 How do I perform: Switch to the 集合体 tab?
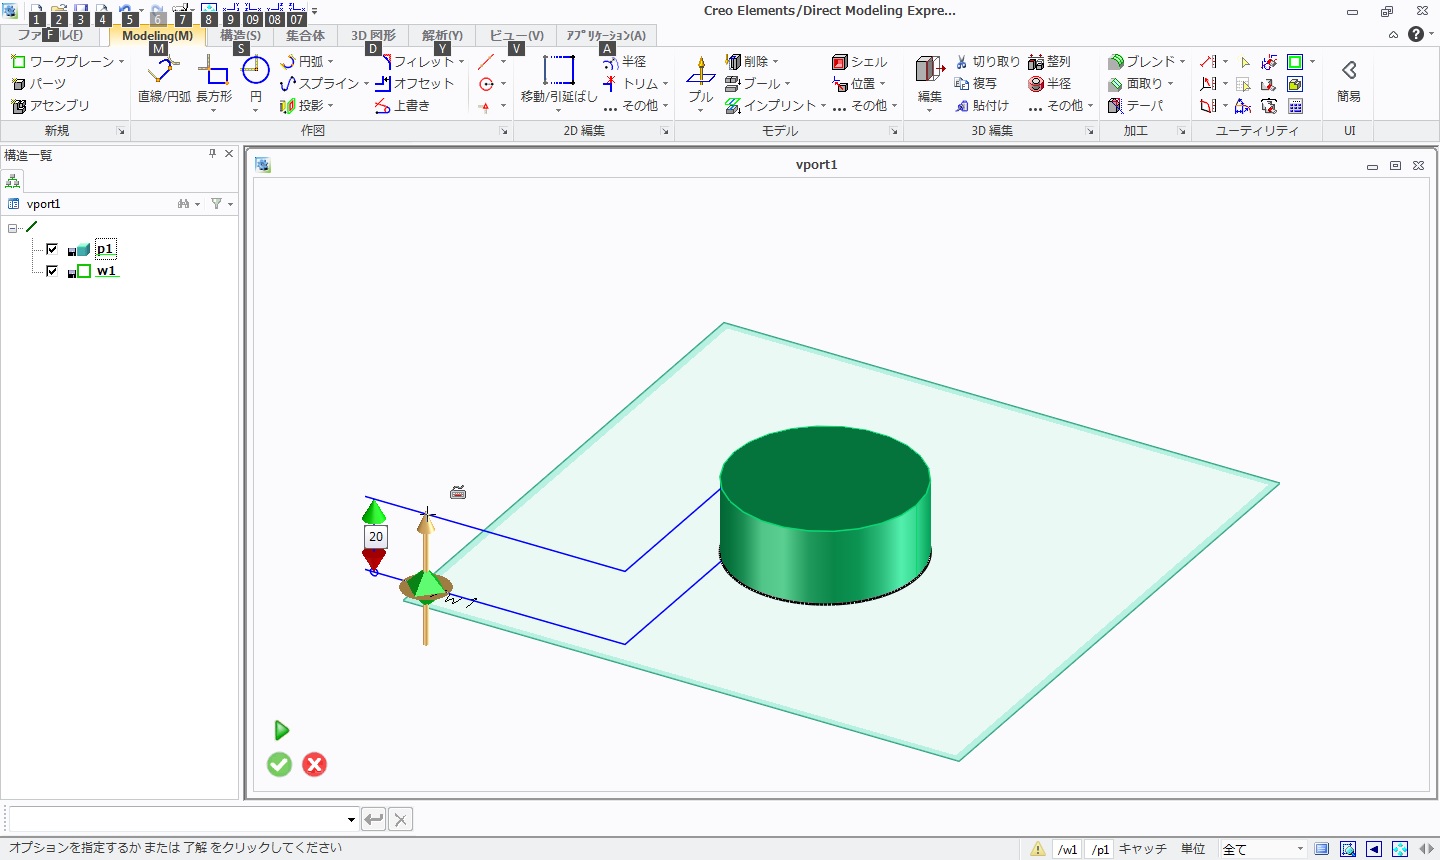(305, 35)
